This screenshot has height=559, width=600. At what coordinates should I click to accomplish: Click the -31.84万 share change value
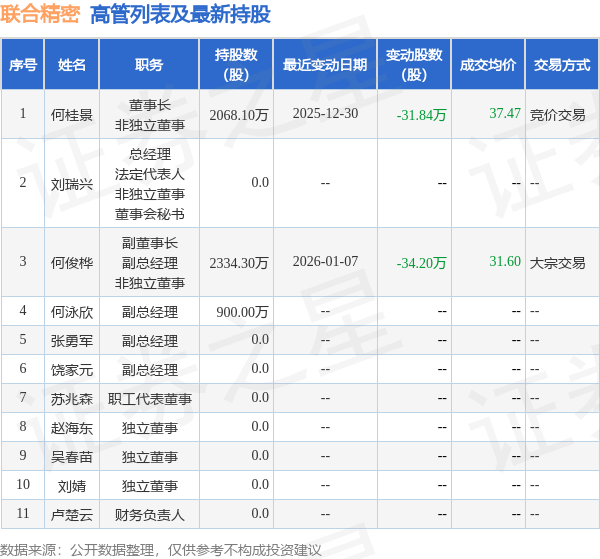(421, 115)
